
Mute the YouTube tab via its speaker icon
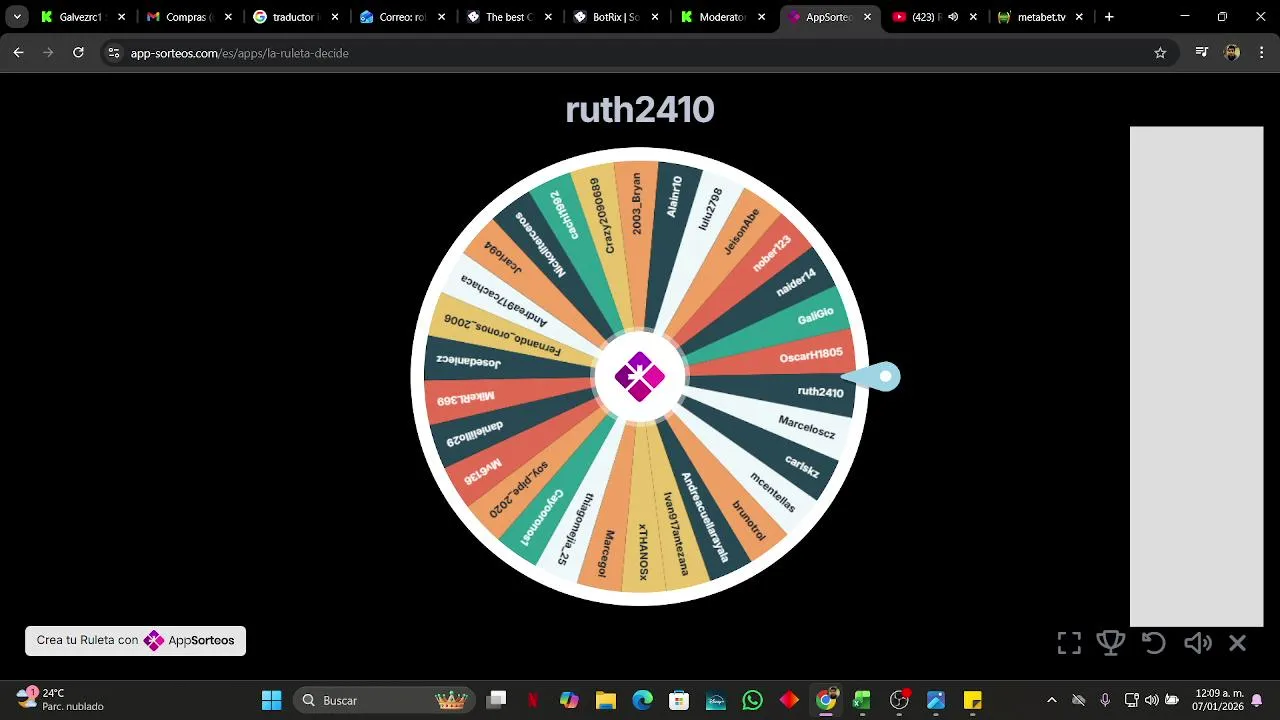953,17
